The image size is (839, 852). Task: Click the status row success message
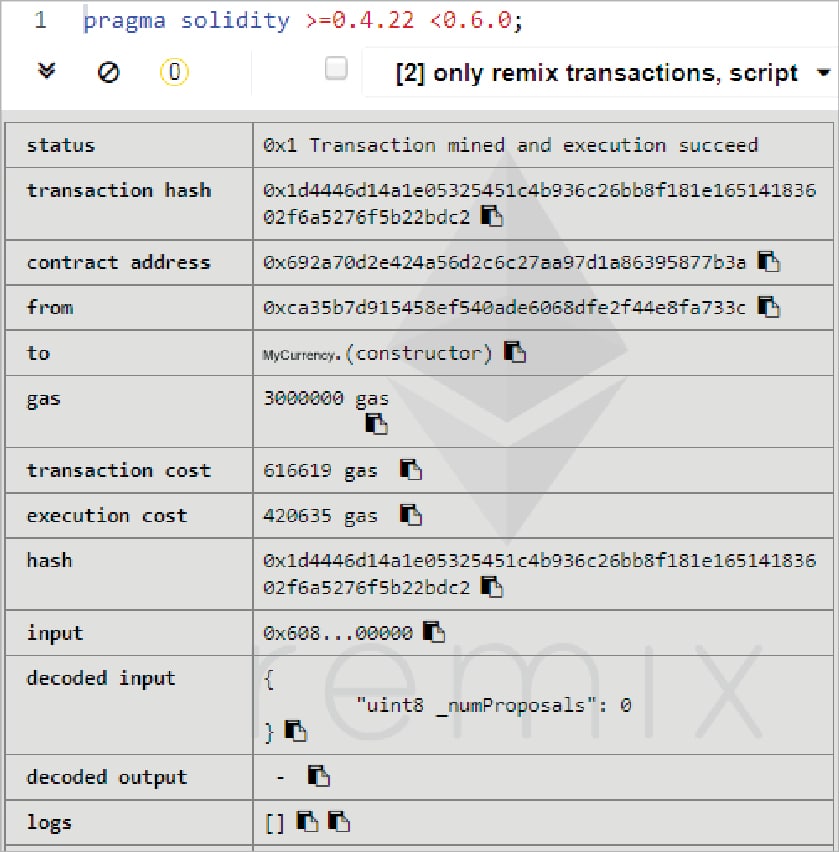click(510, 145)
